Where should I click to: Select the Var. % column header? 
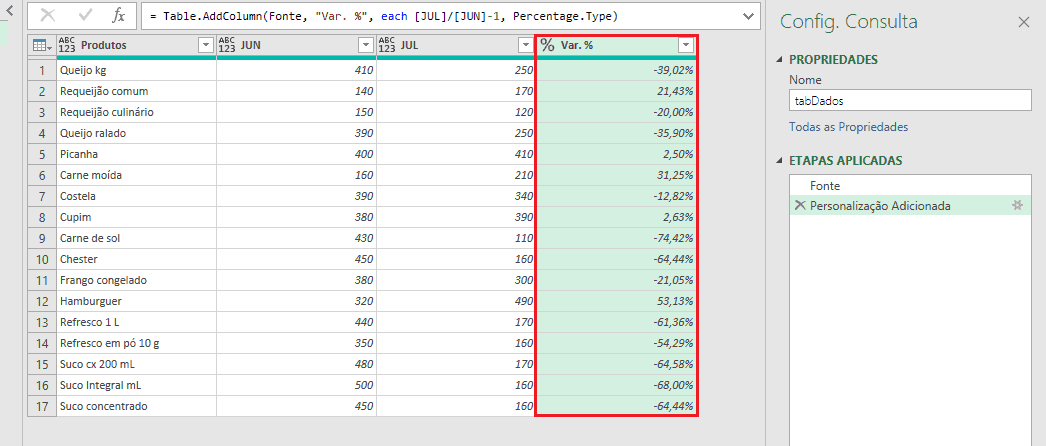(x=616, y=45)
